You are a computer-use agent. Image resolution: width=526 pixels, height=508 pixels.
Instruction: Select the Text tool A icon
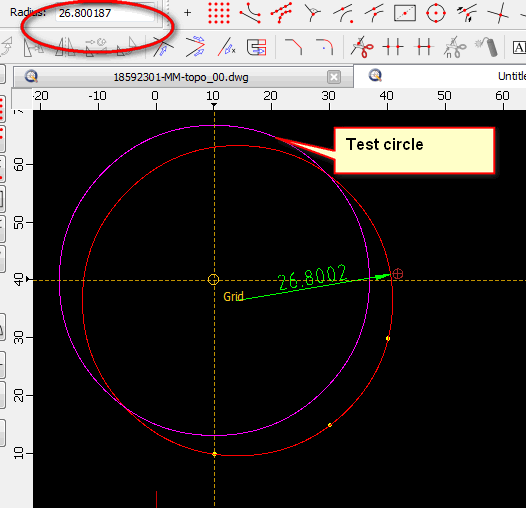[519, 48]
